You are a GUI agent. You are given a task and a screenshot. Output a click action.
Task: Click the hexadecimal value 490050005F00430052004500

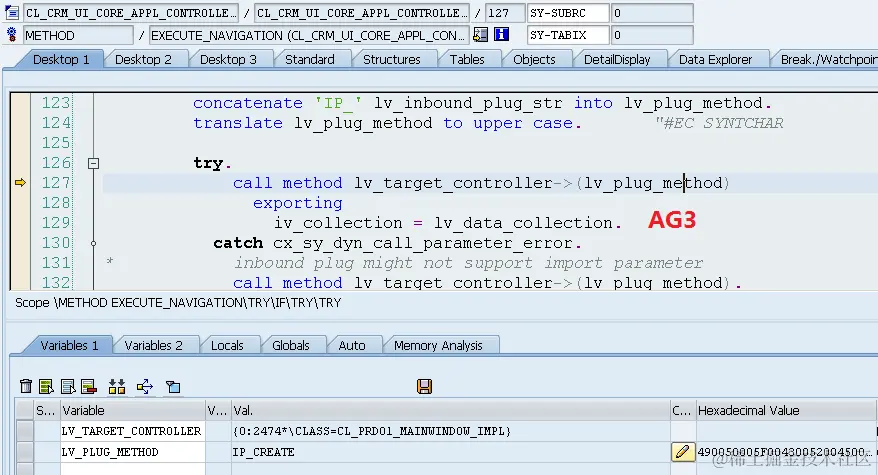(784, 452)
